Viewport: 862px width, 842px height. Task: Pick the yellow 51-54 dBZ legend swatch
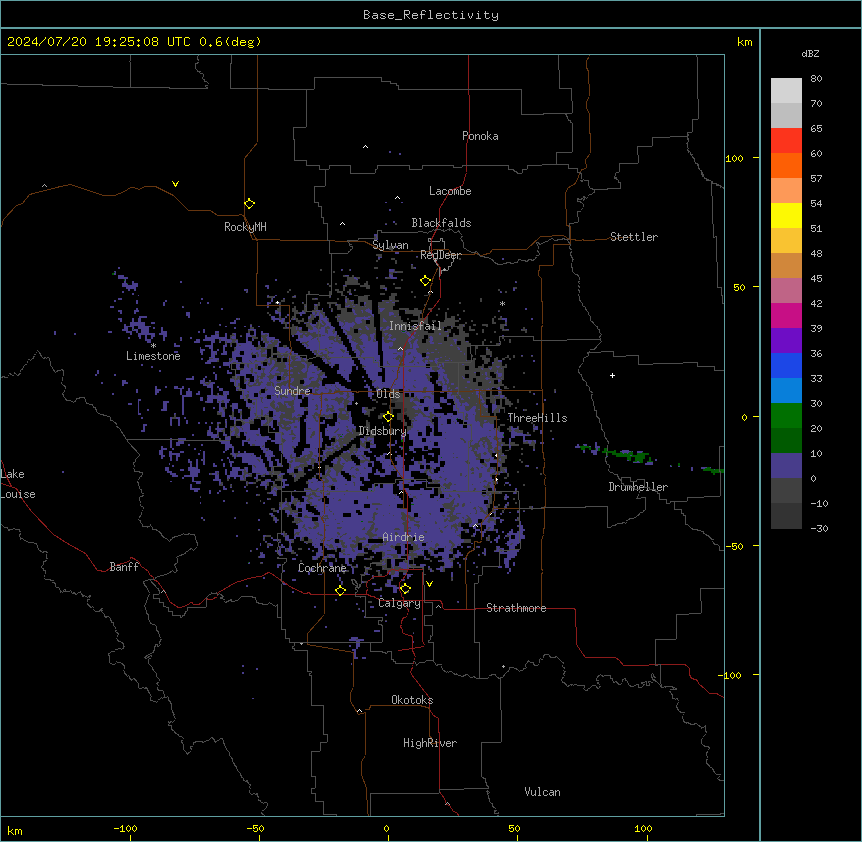coord(786,215)
